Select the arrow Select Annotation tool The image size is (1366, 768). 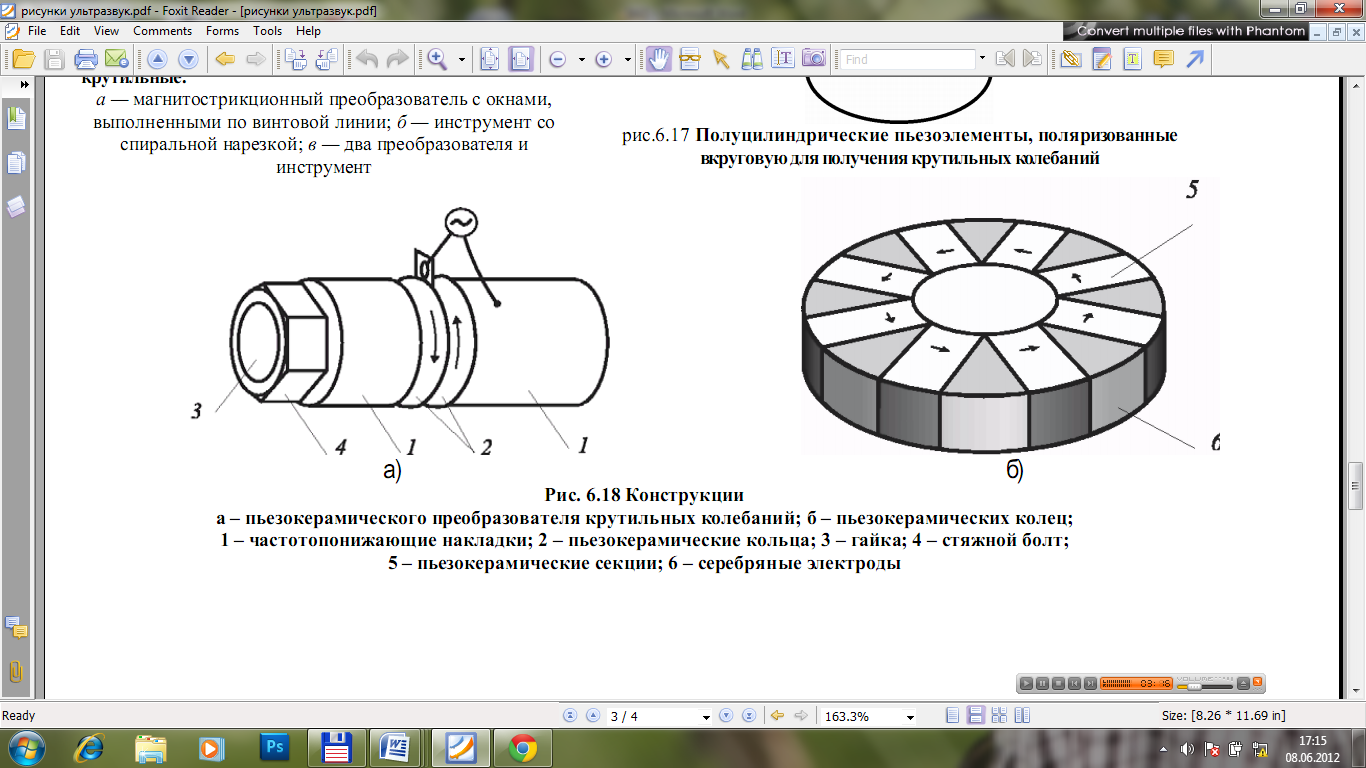[x=720, y=59]
